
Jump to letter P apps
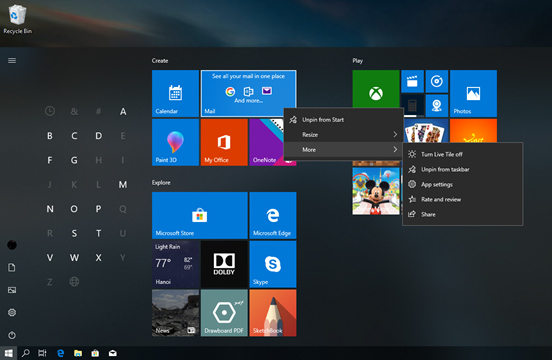pos(99,209)
